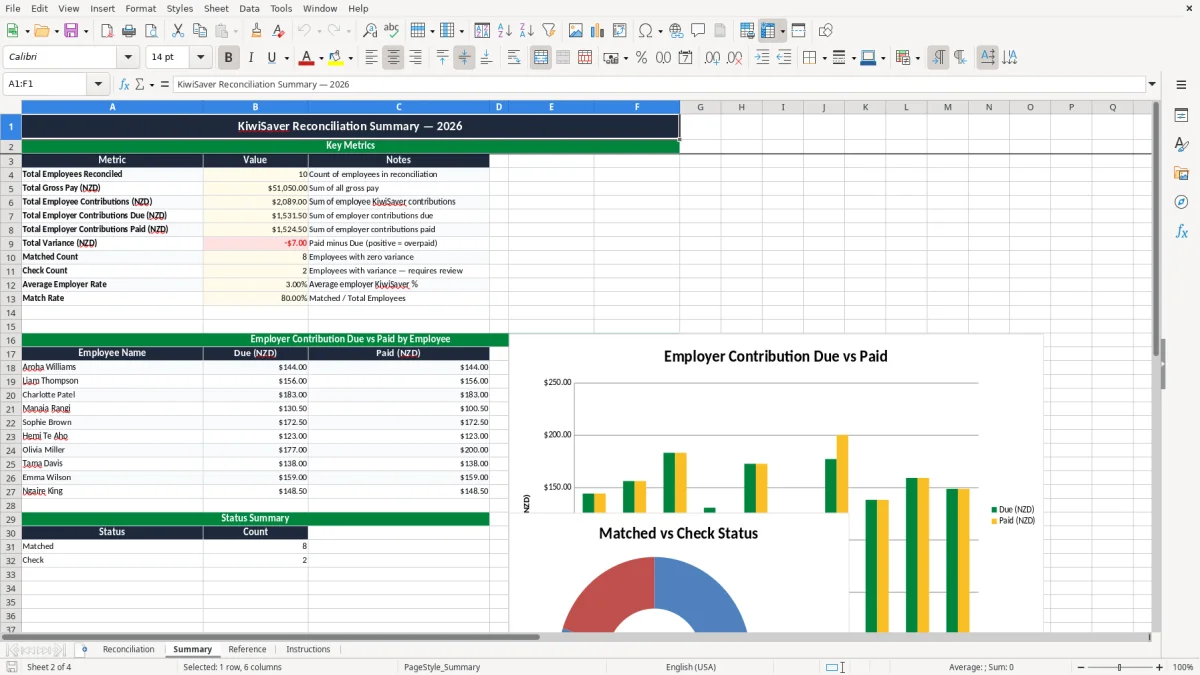Copy the selection

pos(200,31)
